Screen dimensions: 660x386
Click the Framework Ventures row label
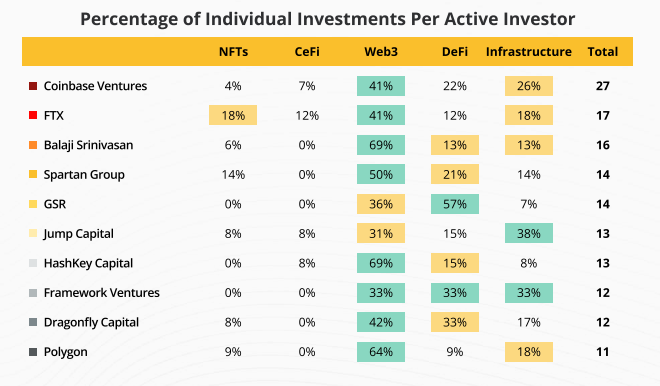click(102, 293)
